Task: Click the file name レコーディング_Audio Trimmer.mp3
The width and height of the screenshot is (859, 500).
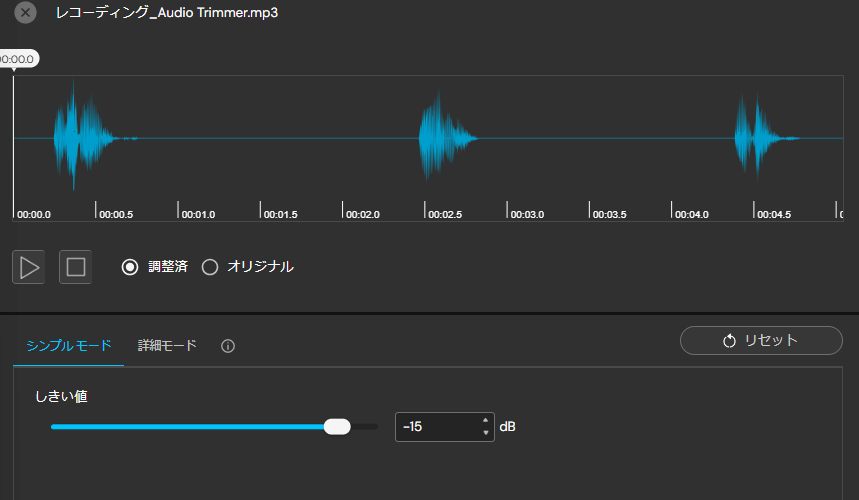Action: [167, 13]
